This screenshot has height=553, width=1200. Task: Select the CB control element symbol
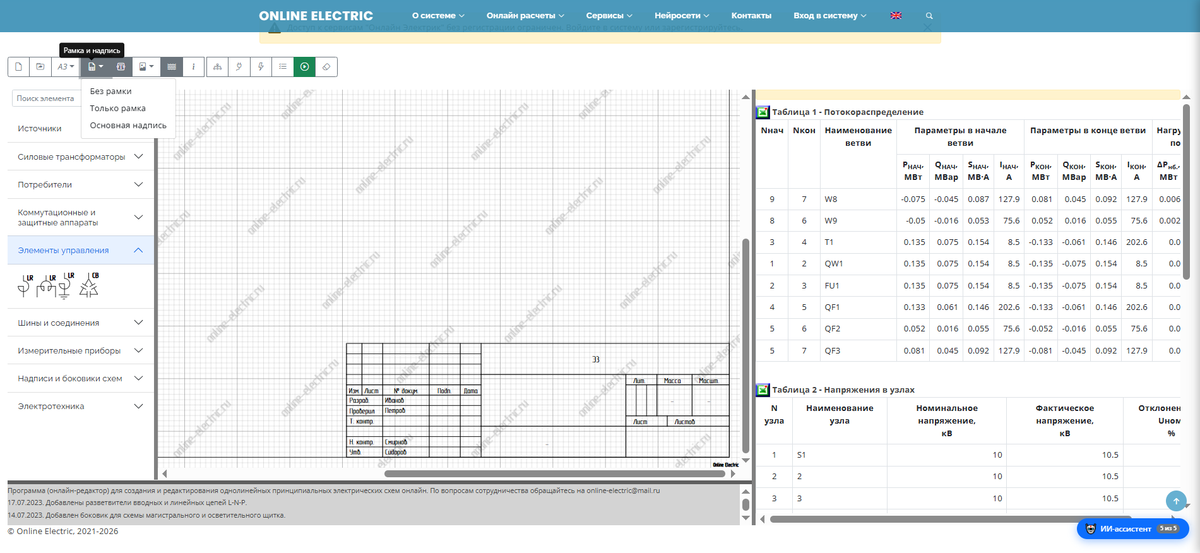click(90, 285)
